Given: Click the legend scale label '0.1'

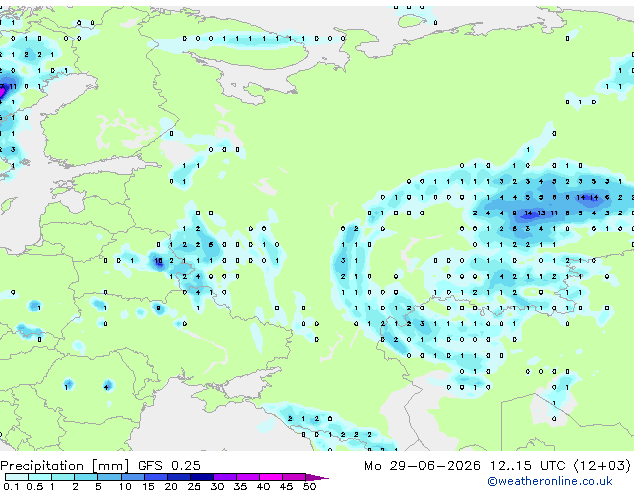Looking at the screenshot, I should pyautogui.click(x=11, y=486).
